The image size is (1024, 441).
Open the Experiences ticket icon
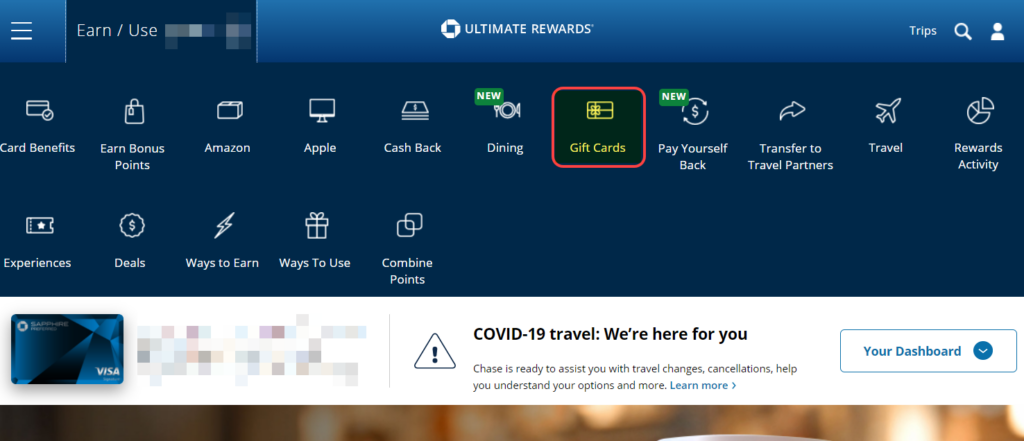click(39, 226)
